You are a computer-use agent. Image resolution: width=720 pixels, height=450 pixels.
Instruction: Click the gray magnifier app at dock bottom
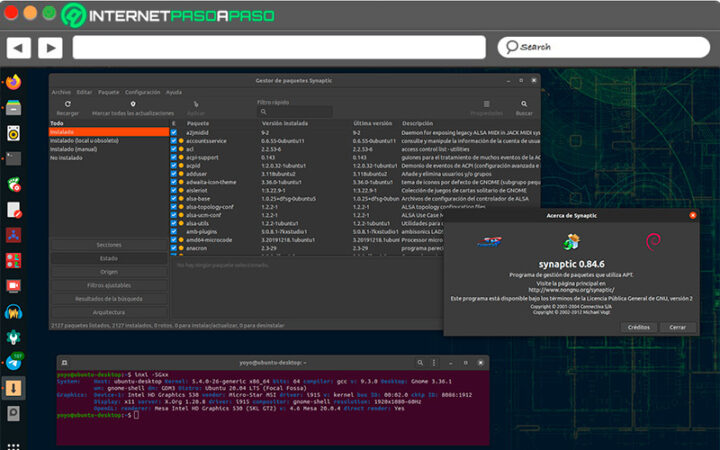coord(13,414)
